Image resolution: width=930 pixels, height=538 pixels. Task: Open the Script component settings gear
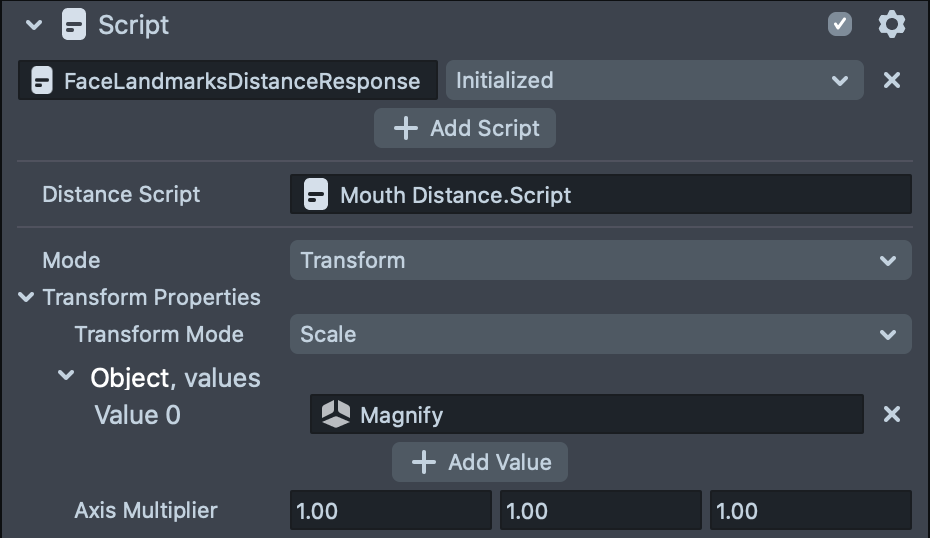(x=891, y=25)
